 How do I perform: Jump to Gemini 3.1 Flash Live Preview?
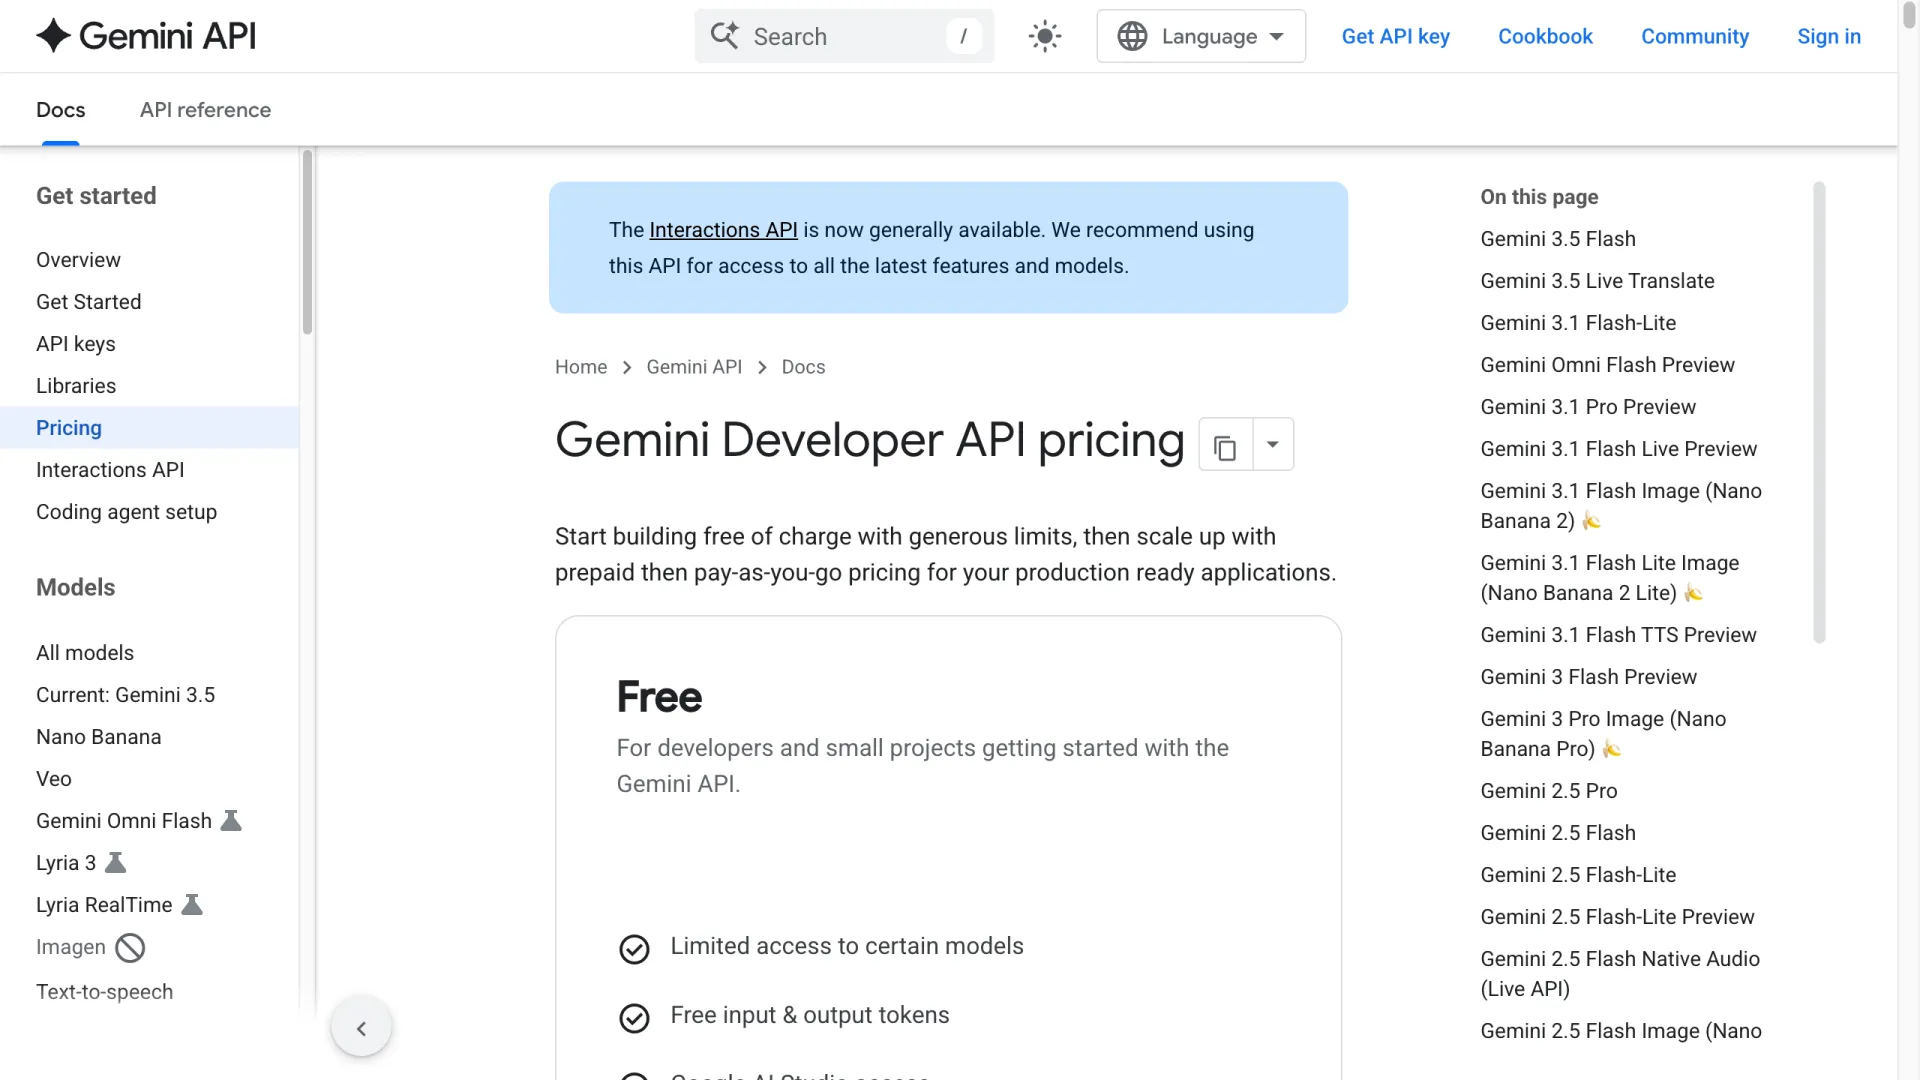(1618, 449)
